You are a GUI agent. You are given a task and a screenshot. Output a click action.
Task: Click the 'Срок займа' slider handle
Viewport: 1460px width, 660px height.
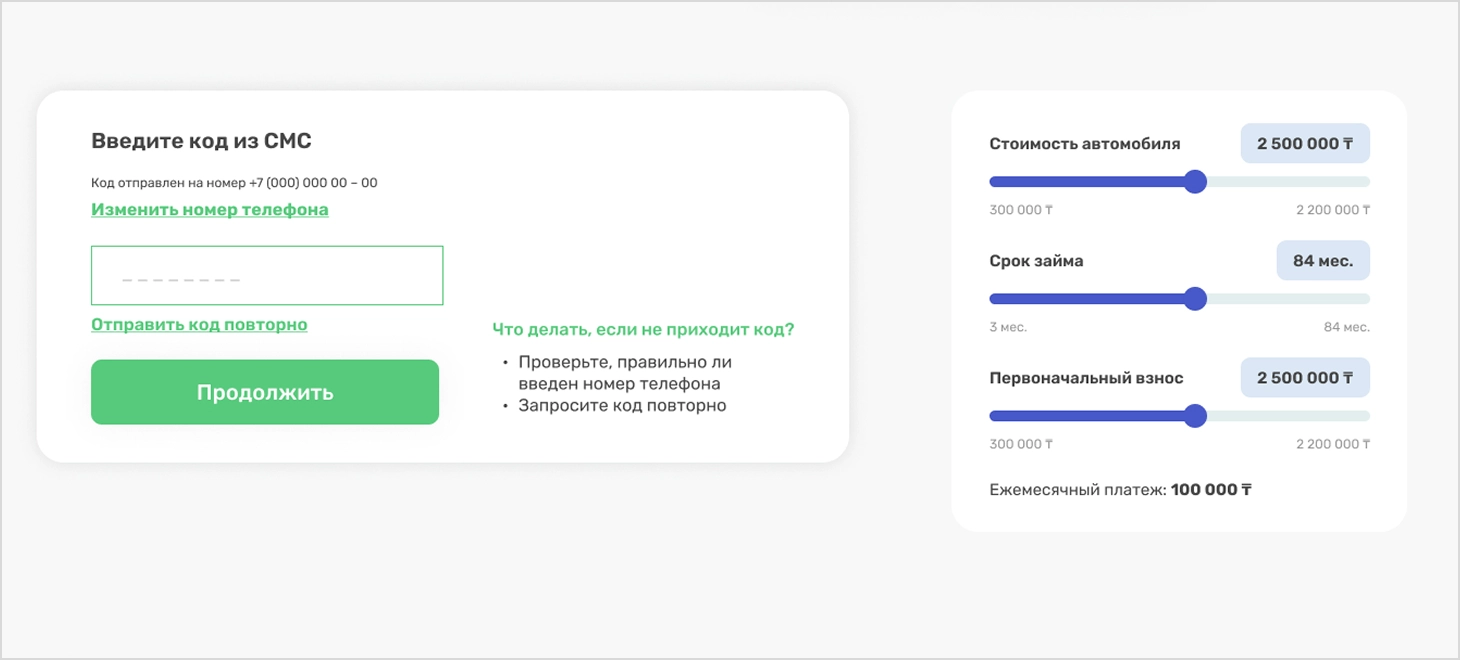[1195, 298]
